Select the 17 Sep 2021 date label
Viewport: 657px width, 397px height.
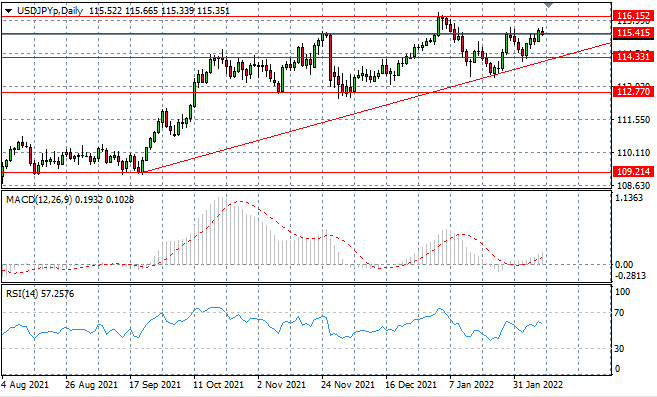pyautogui.click(x=155, y=384)
